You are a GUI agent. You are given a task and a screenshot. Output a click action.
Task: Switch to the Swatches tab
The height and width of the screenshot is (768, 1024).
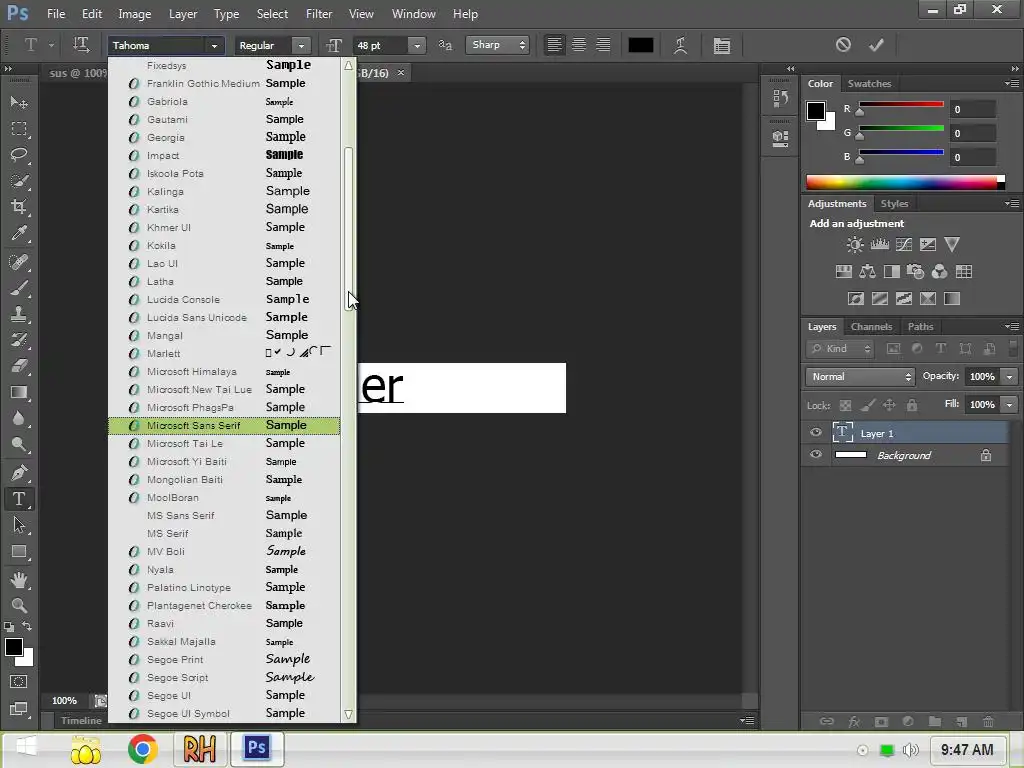869,84
